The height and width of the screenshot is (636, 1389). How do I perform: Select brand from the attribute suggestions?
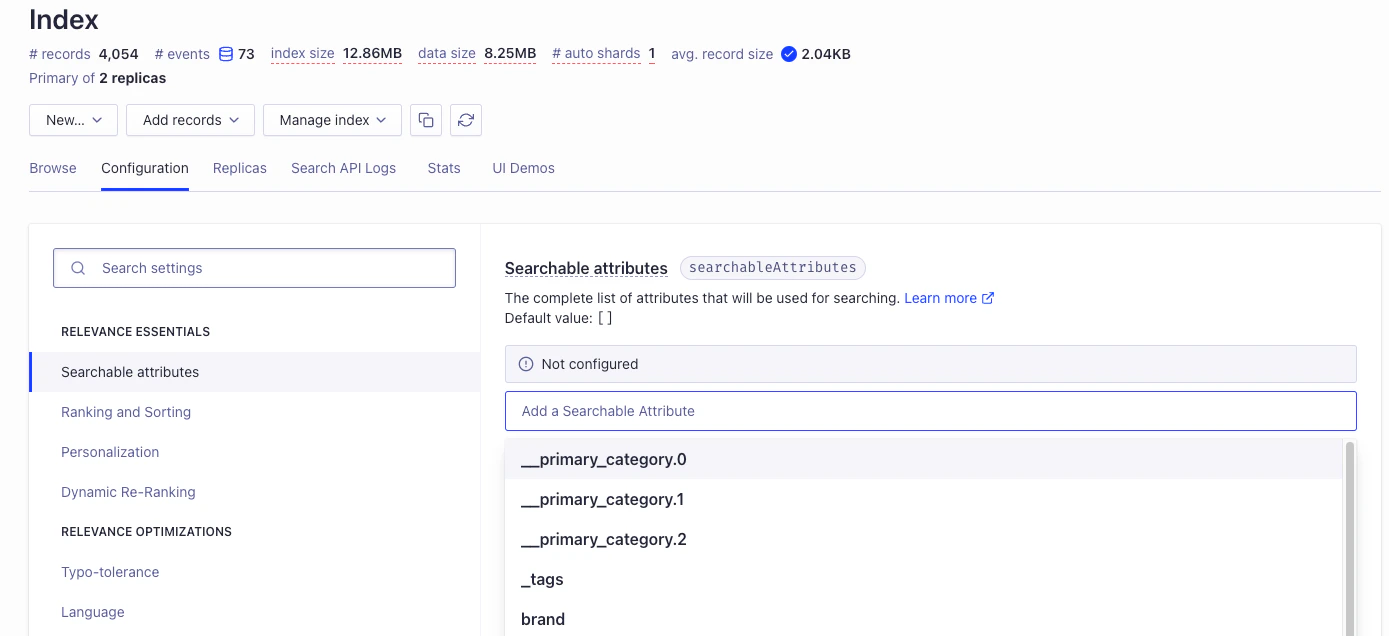[x=543, y=618]
